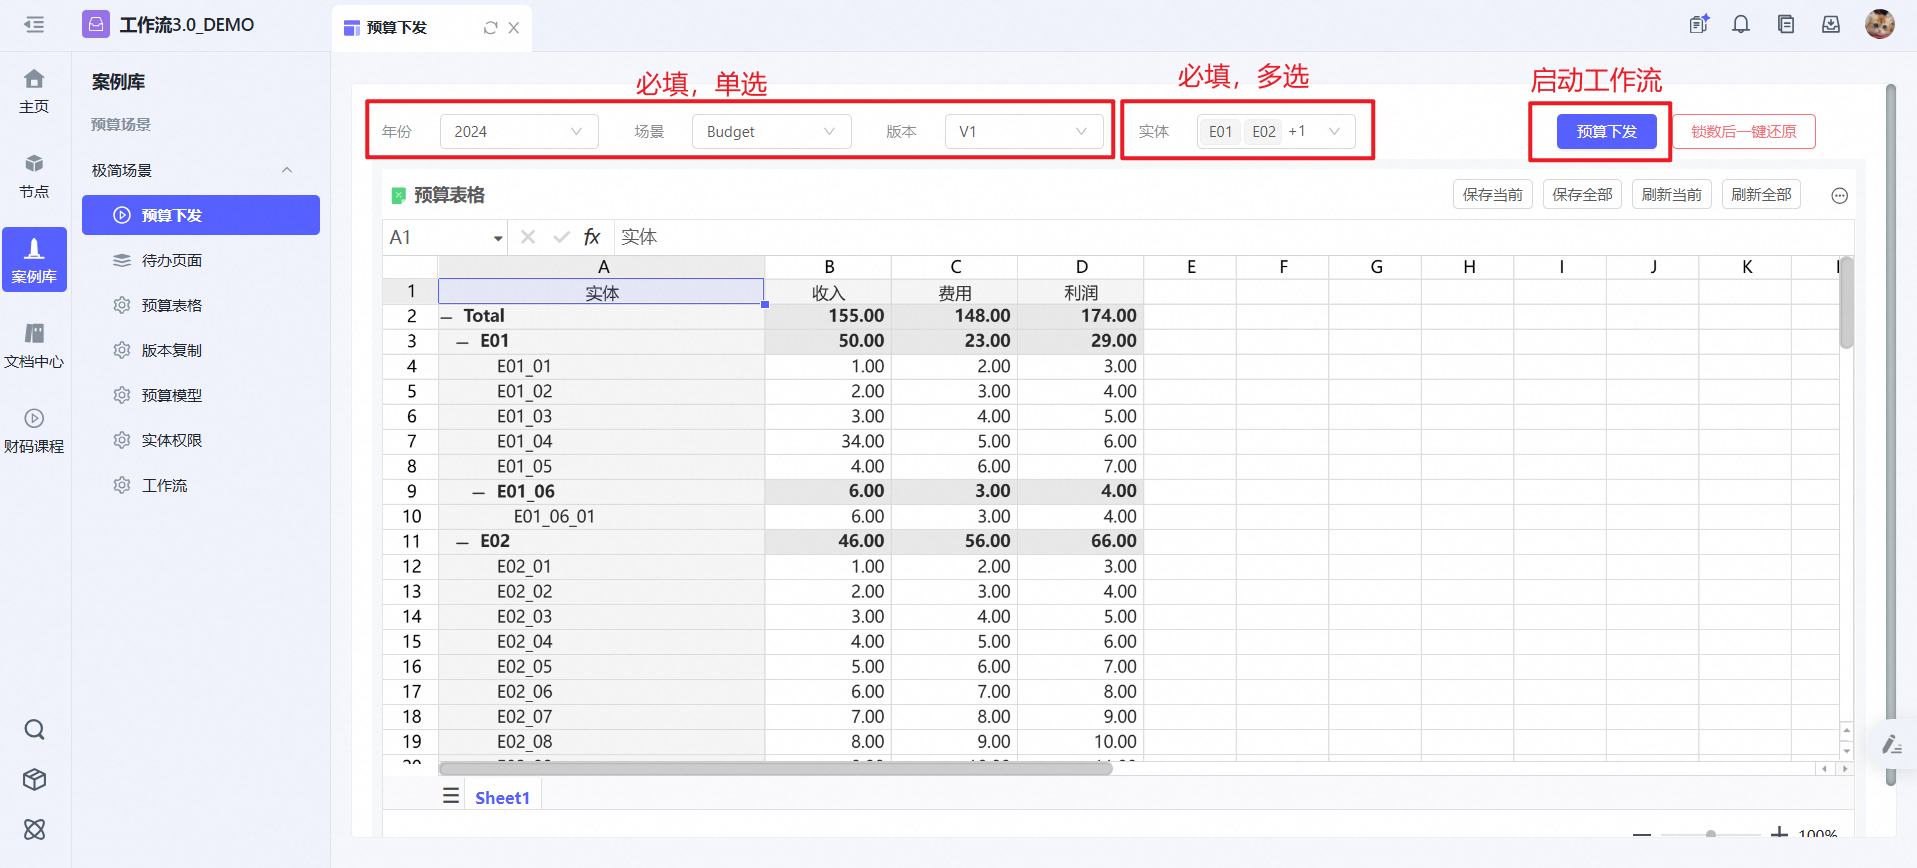The image size is (1917, 868).
Task: Switch to Sheet1 tab
Action: click(502, 798)
